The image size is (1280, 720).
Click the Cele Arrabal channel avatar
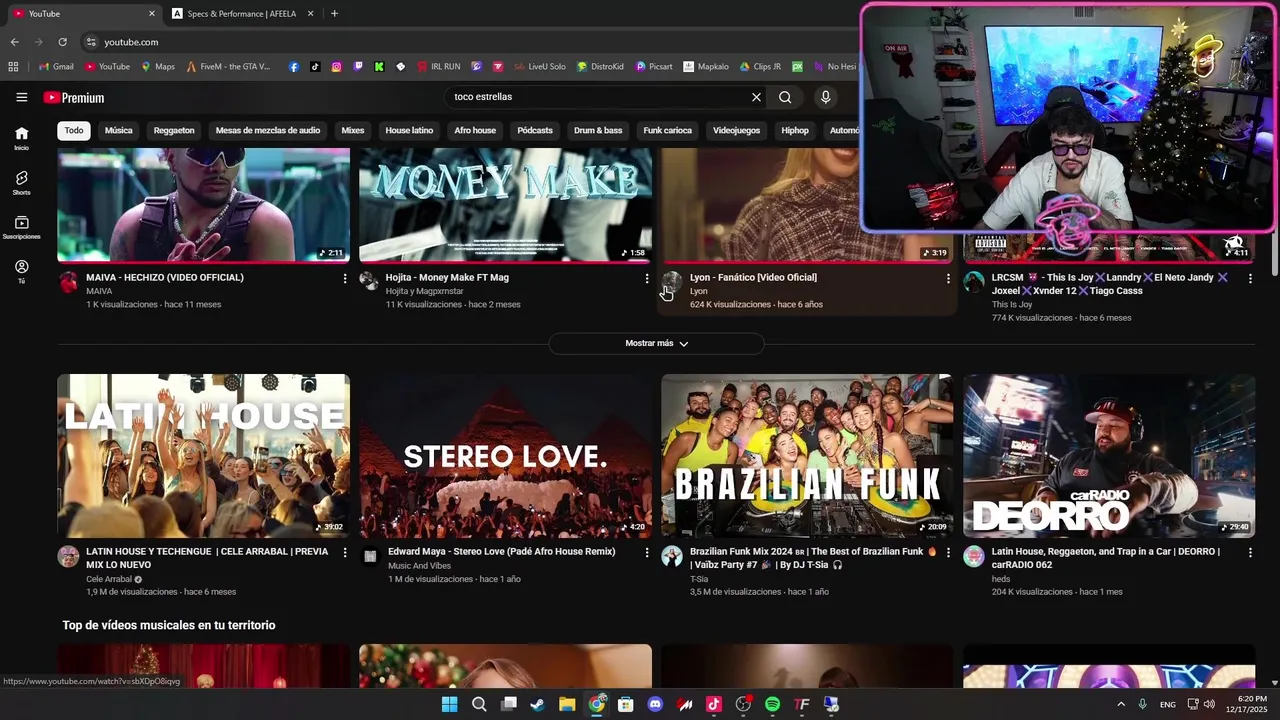tap(68, 556)
